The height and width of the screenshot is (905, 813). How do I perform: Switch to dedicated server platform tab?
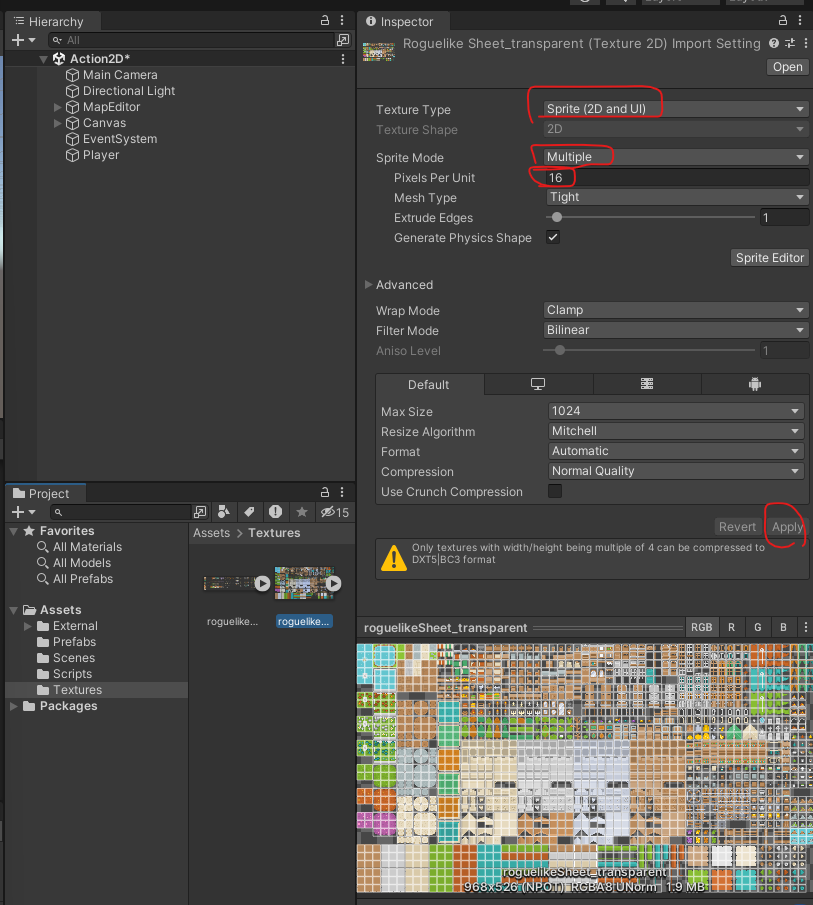click(647, 384)
